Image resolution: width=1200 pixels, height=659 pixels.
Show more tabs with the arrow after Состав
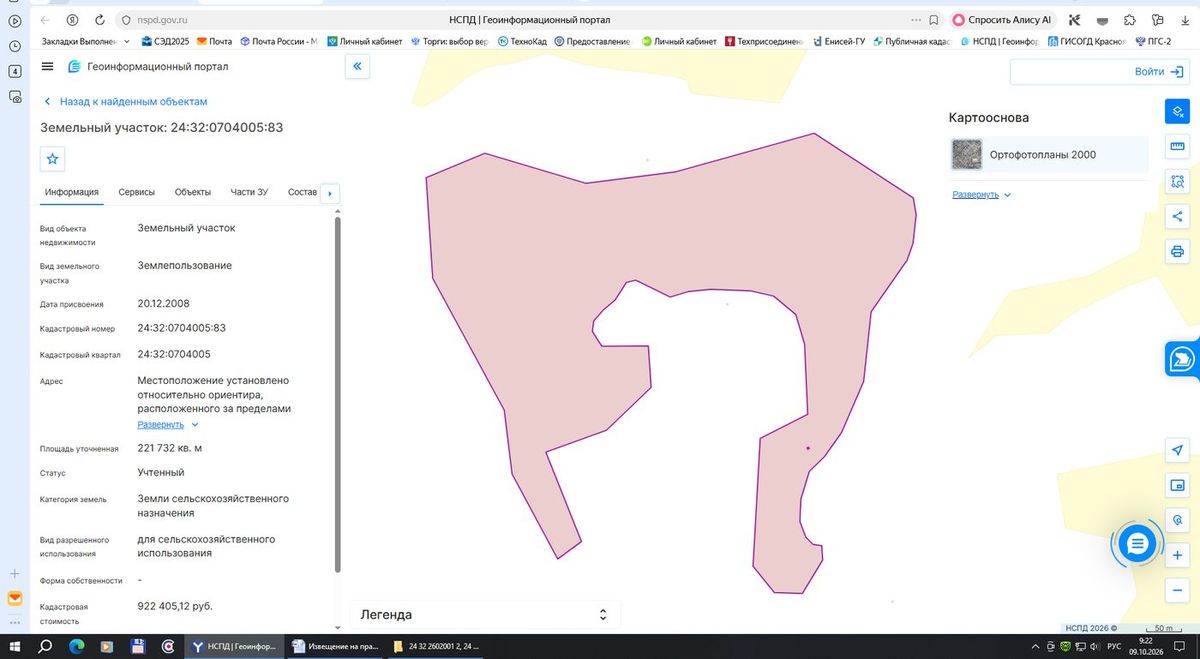[x=330, y=193]
